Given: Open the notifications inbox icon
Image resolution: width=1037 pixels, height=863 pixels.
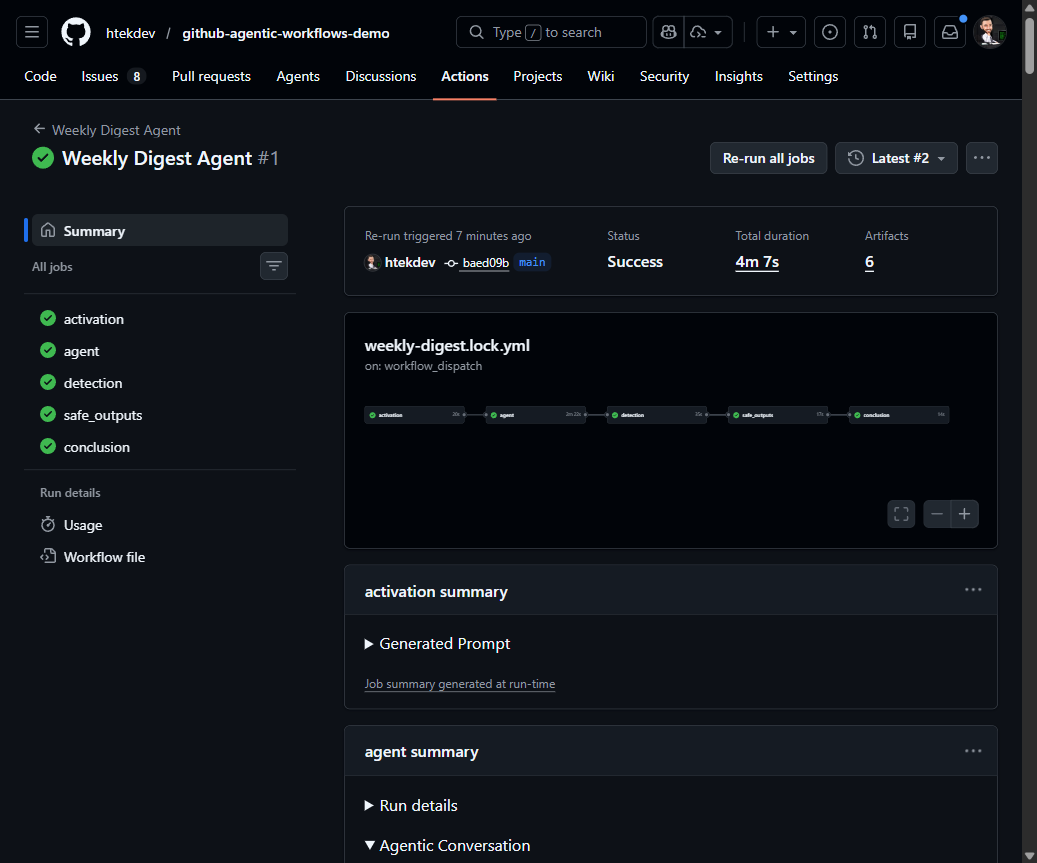Looking at the screenshot, I should [x=949, y=31].
